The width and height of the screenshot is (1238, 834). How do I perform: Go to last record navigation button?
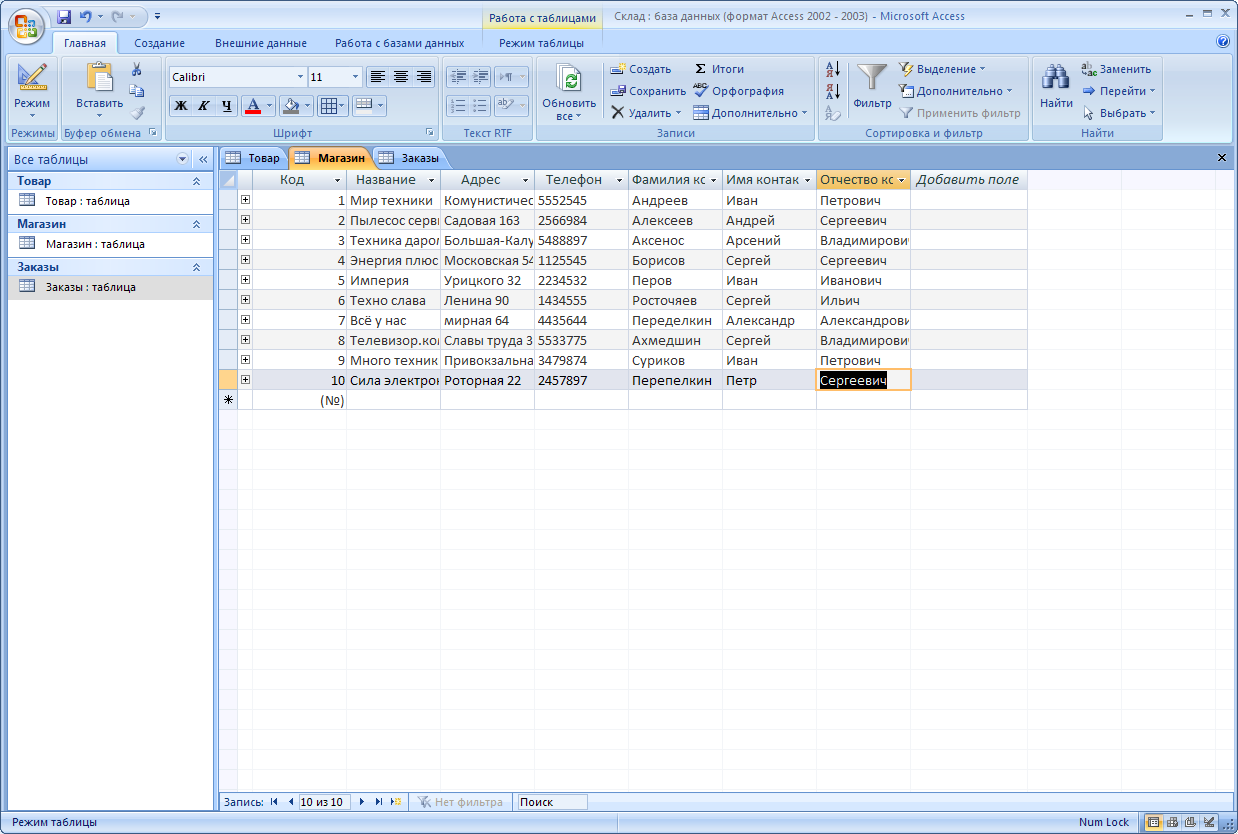[378, 802]
